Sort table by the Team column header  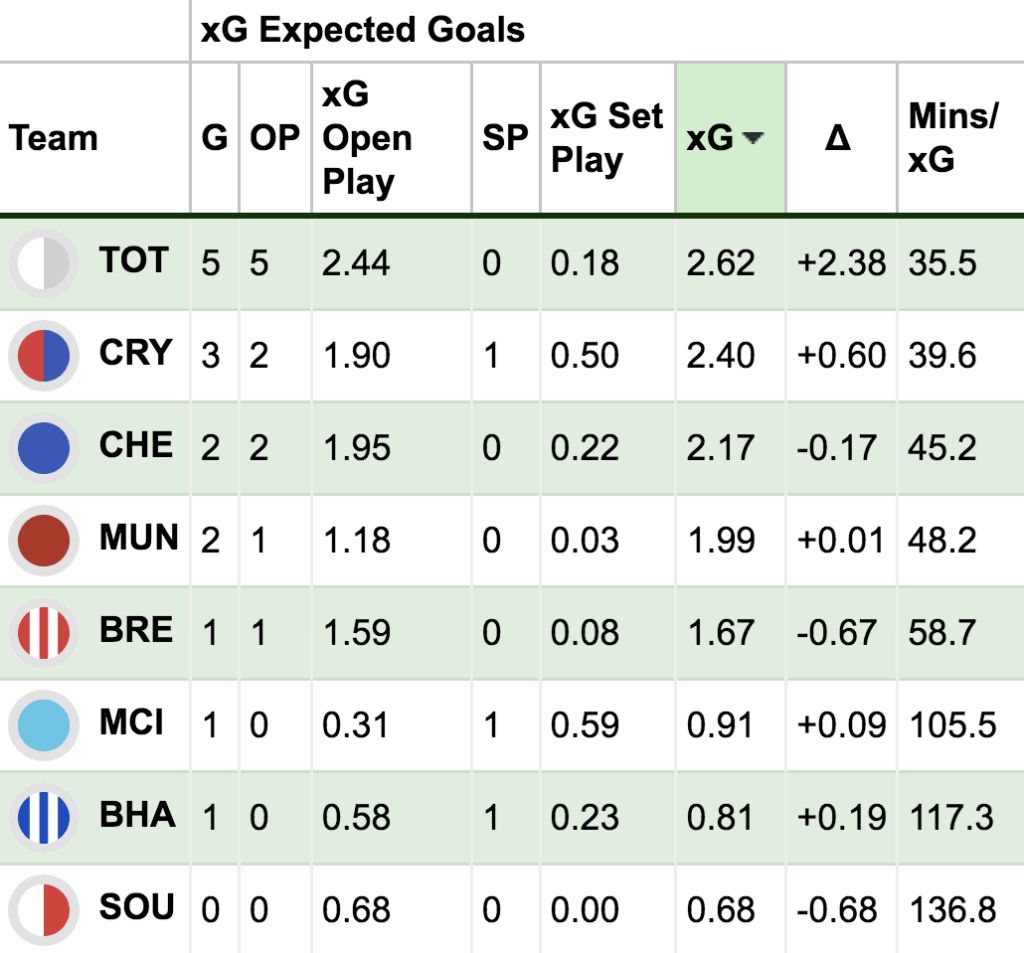pos(54,138)
